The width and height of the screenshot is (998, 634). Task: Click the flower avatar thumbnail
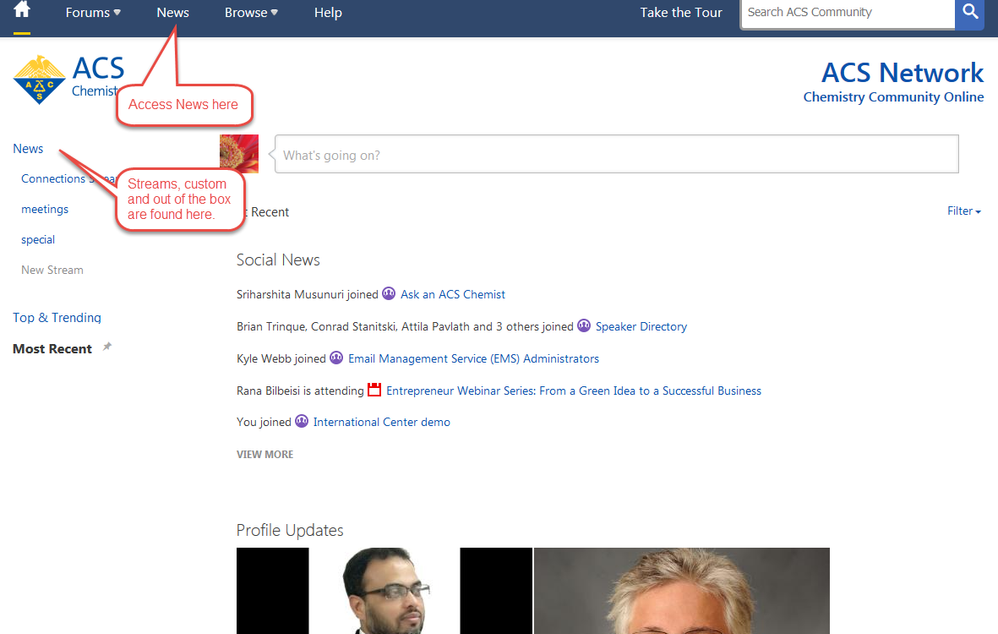pos(239,154)
